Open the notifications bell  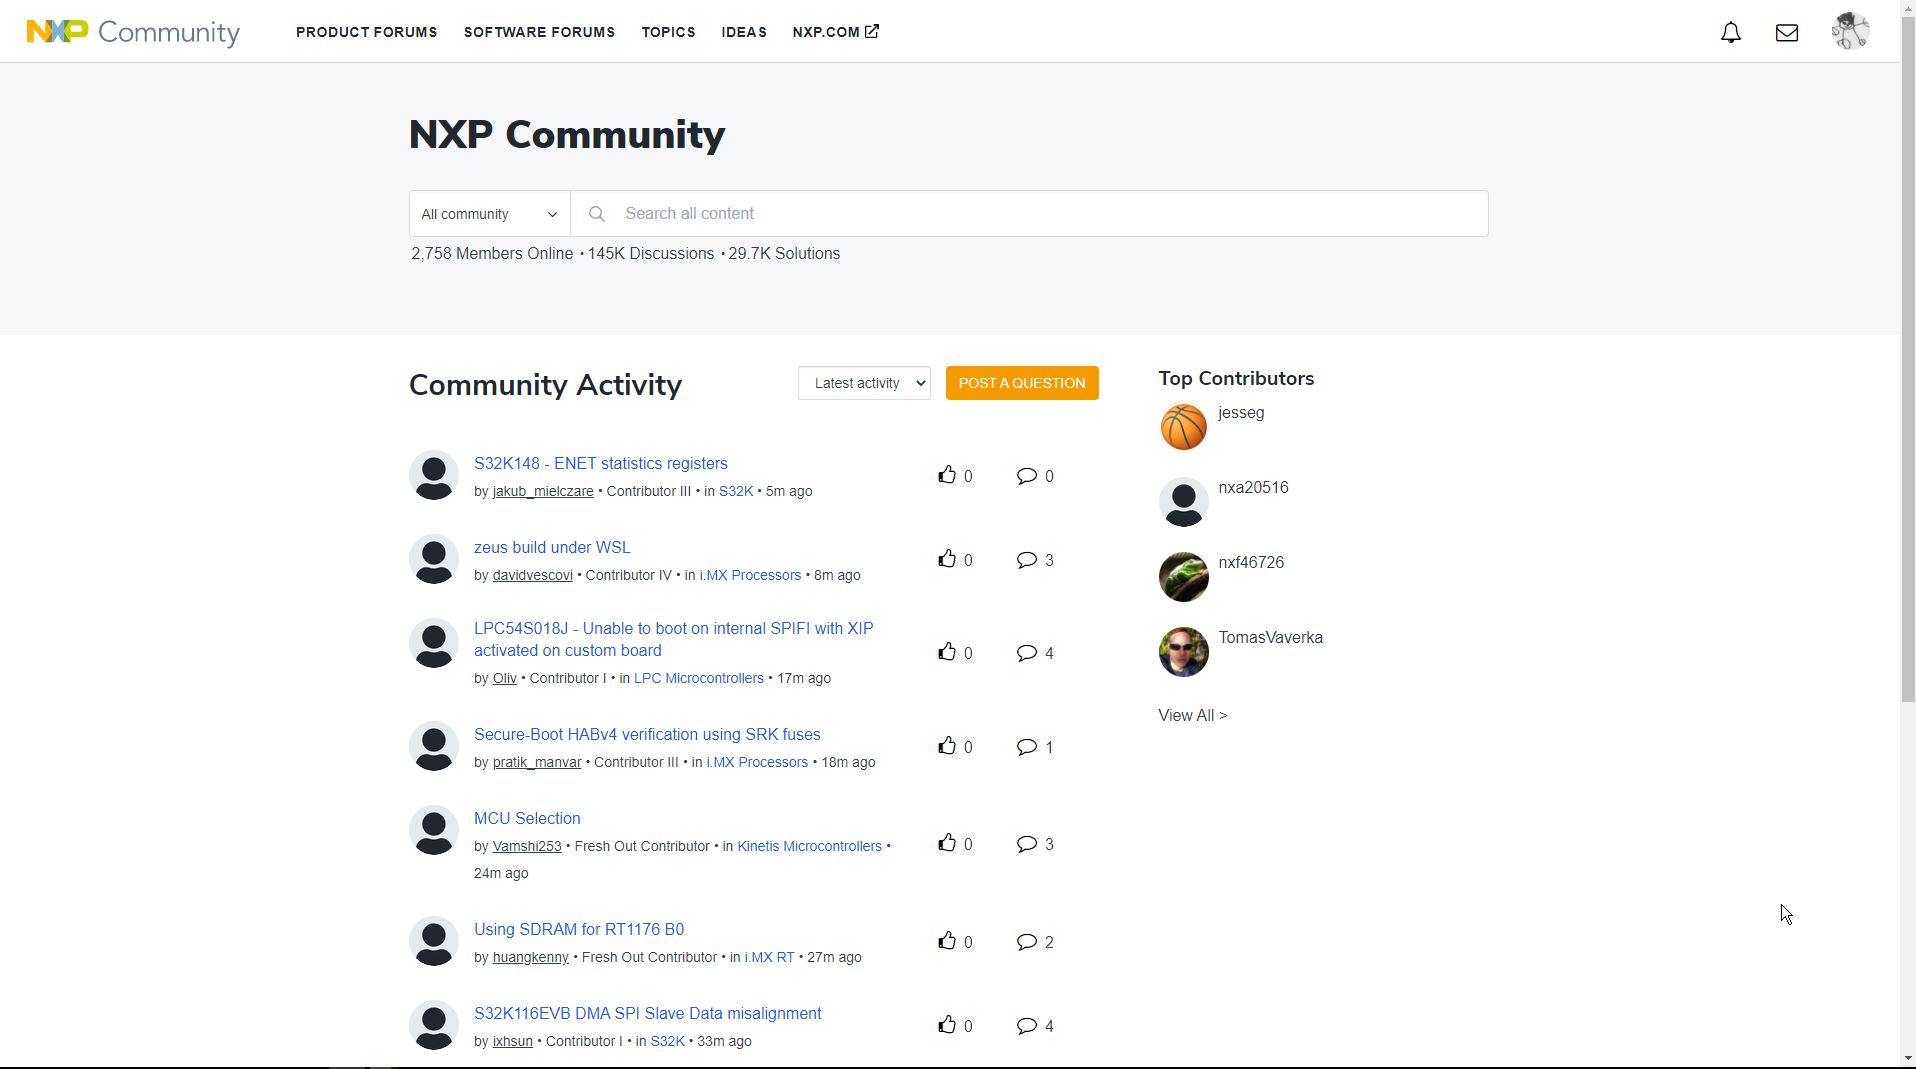click(x=1731, y=33)
